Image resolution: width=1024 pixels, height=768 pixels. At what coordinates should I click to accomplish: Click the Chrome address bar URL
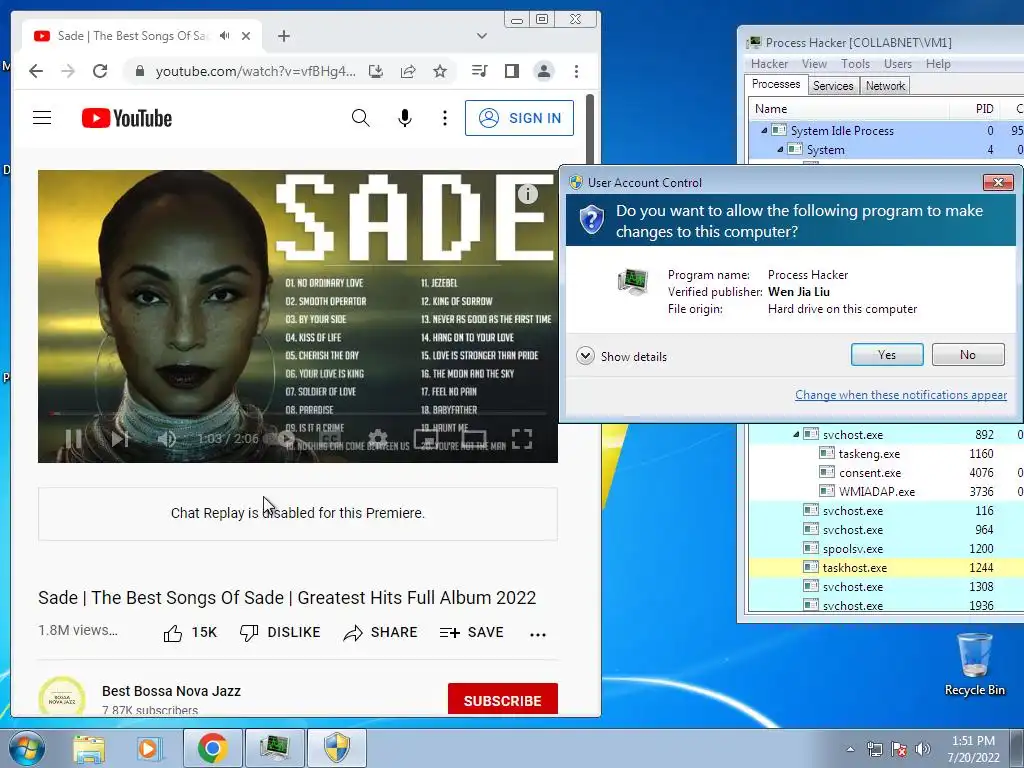pyautogui.click(x=255, y=71)
